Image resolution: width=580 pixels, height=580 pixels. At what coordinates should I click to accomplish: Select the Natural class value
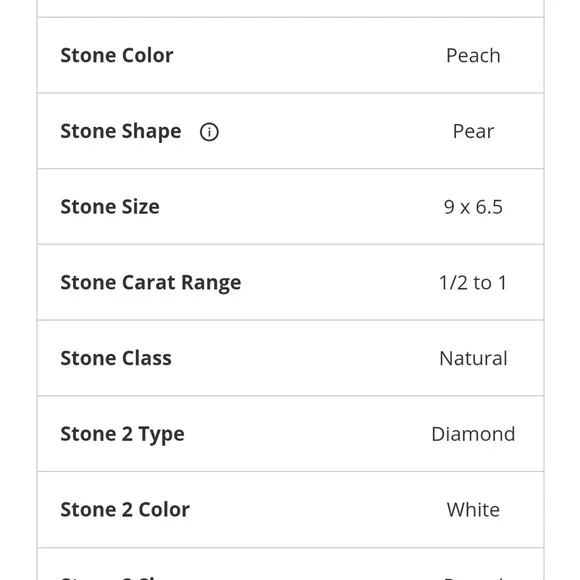coord(473,358)
